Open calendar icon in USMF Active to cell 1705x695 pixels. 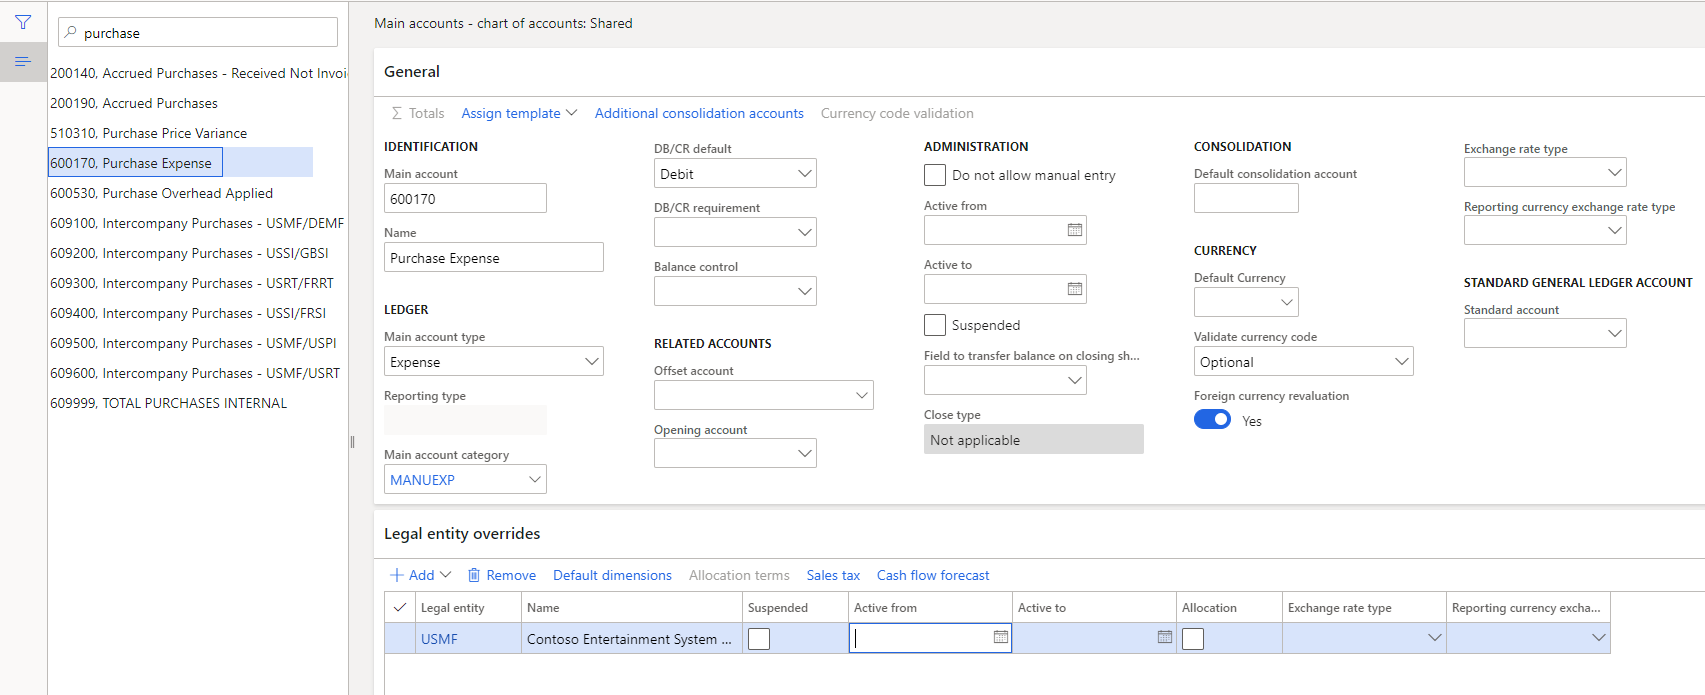pyautogui.click(x=1165, y=637)
